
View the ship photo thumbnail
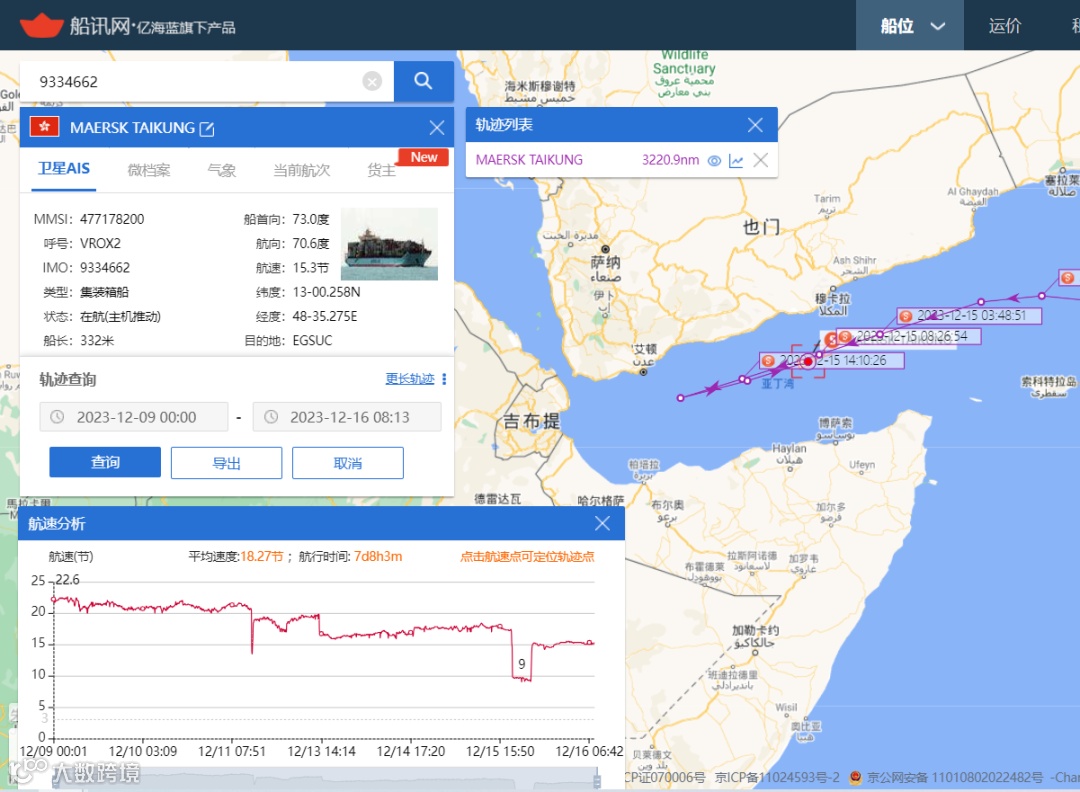(x=389, y=244)
